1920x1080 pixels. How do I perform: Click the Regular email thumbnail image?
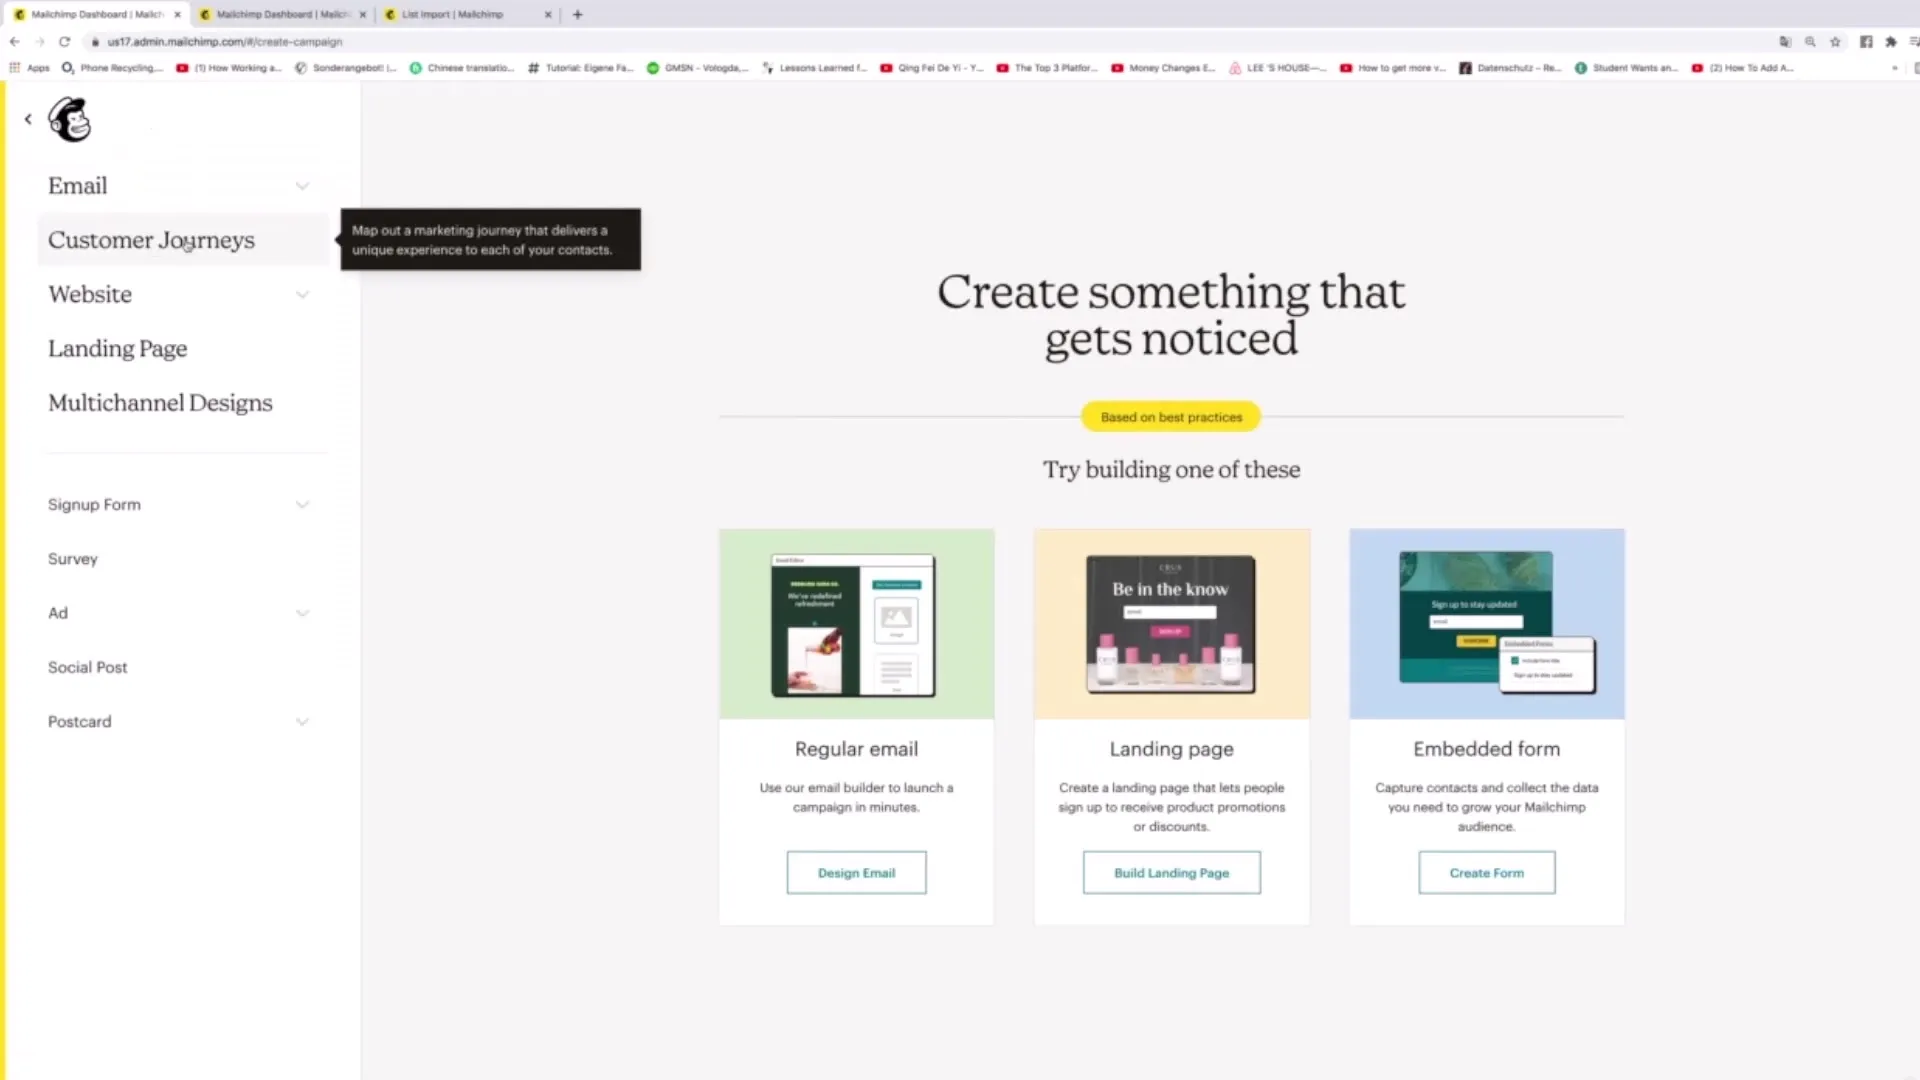(856, 622)
